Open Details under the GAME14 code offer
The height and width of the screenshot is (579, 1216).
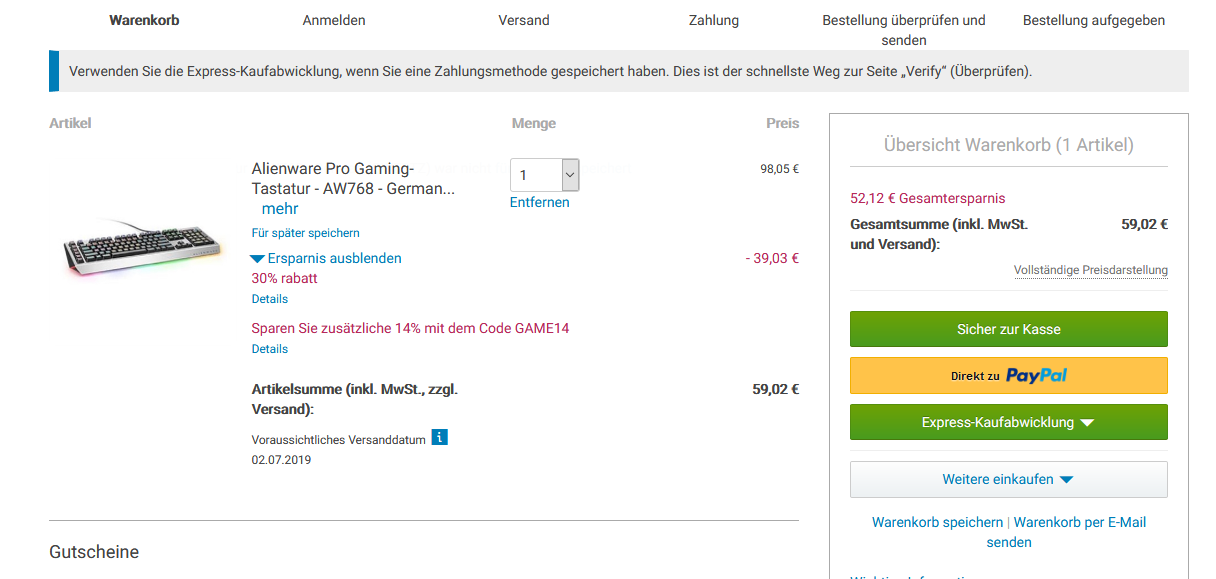click(269, 349)
